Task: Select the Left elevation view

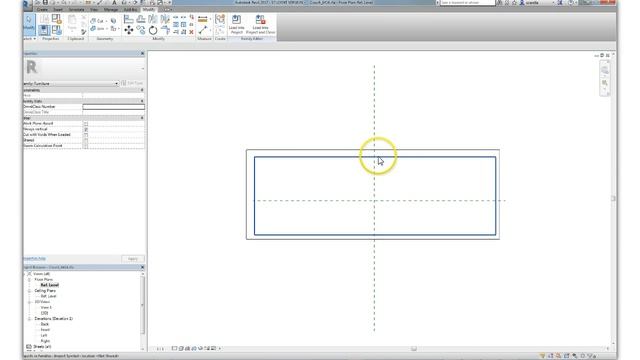Action: [x=44, y=335]
